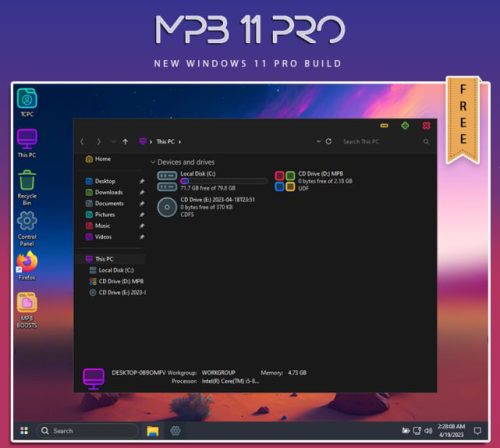Select This PC in the navigation tree
The image size is (500, 448).
point(111,259)
